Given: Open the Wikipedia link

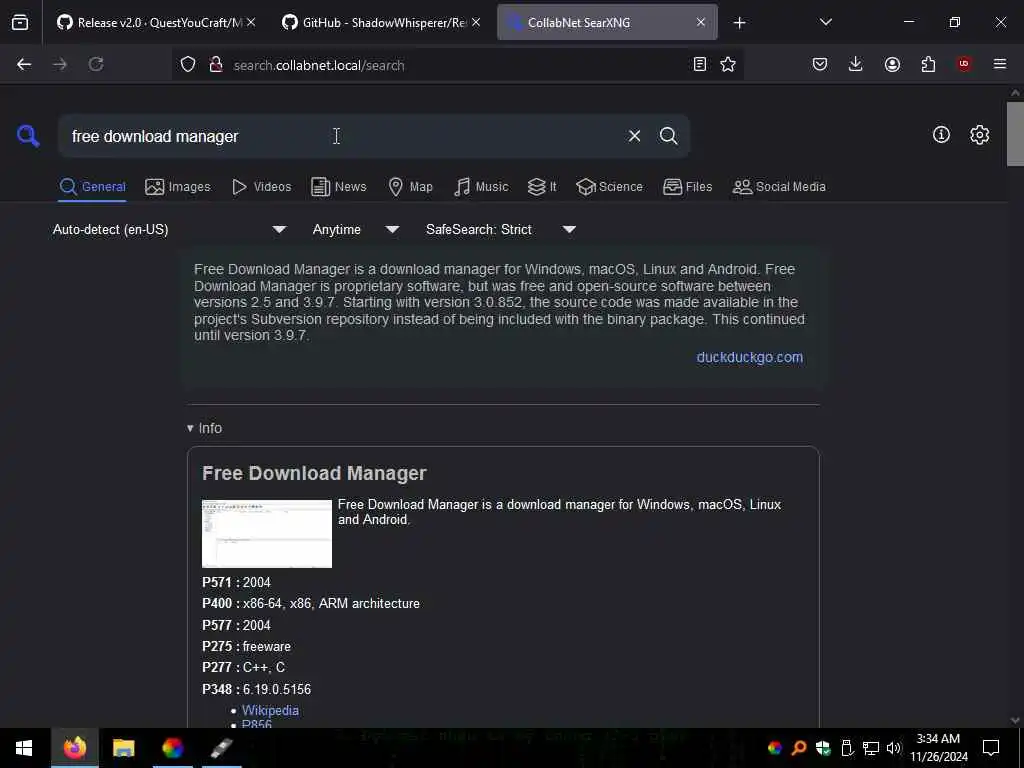Looking at the screenshot, I should pos(270,710).
